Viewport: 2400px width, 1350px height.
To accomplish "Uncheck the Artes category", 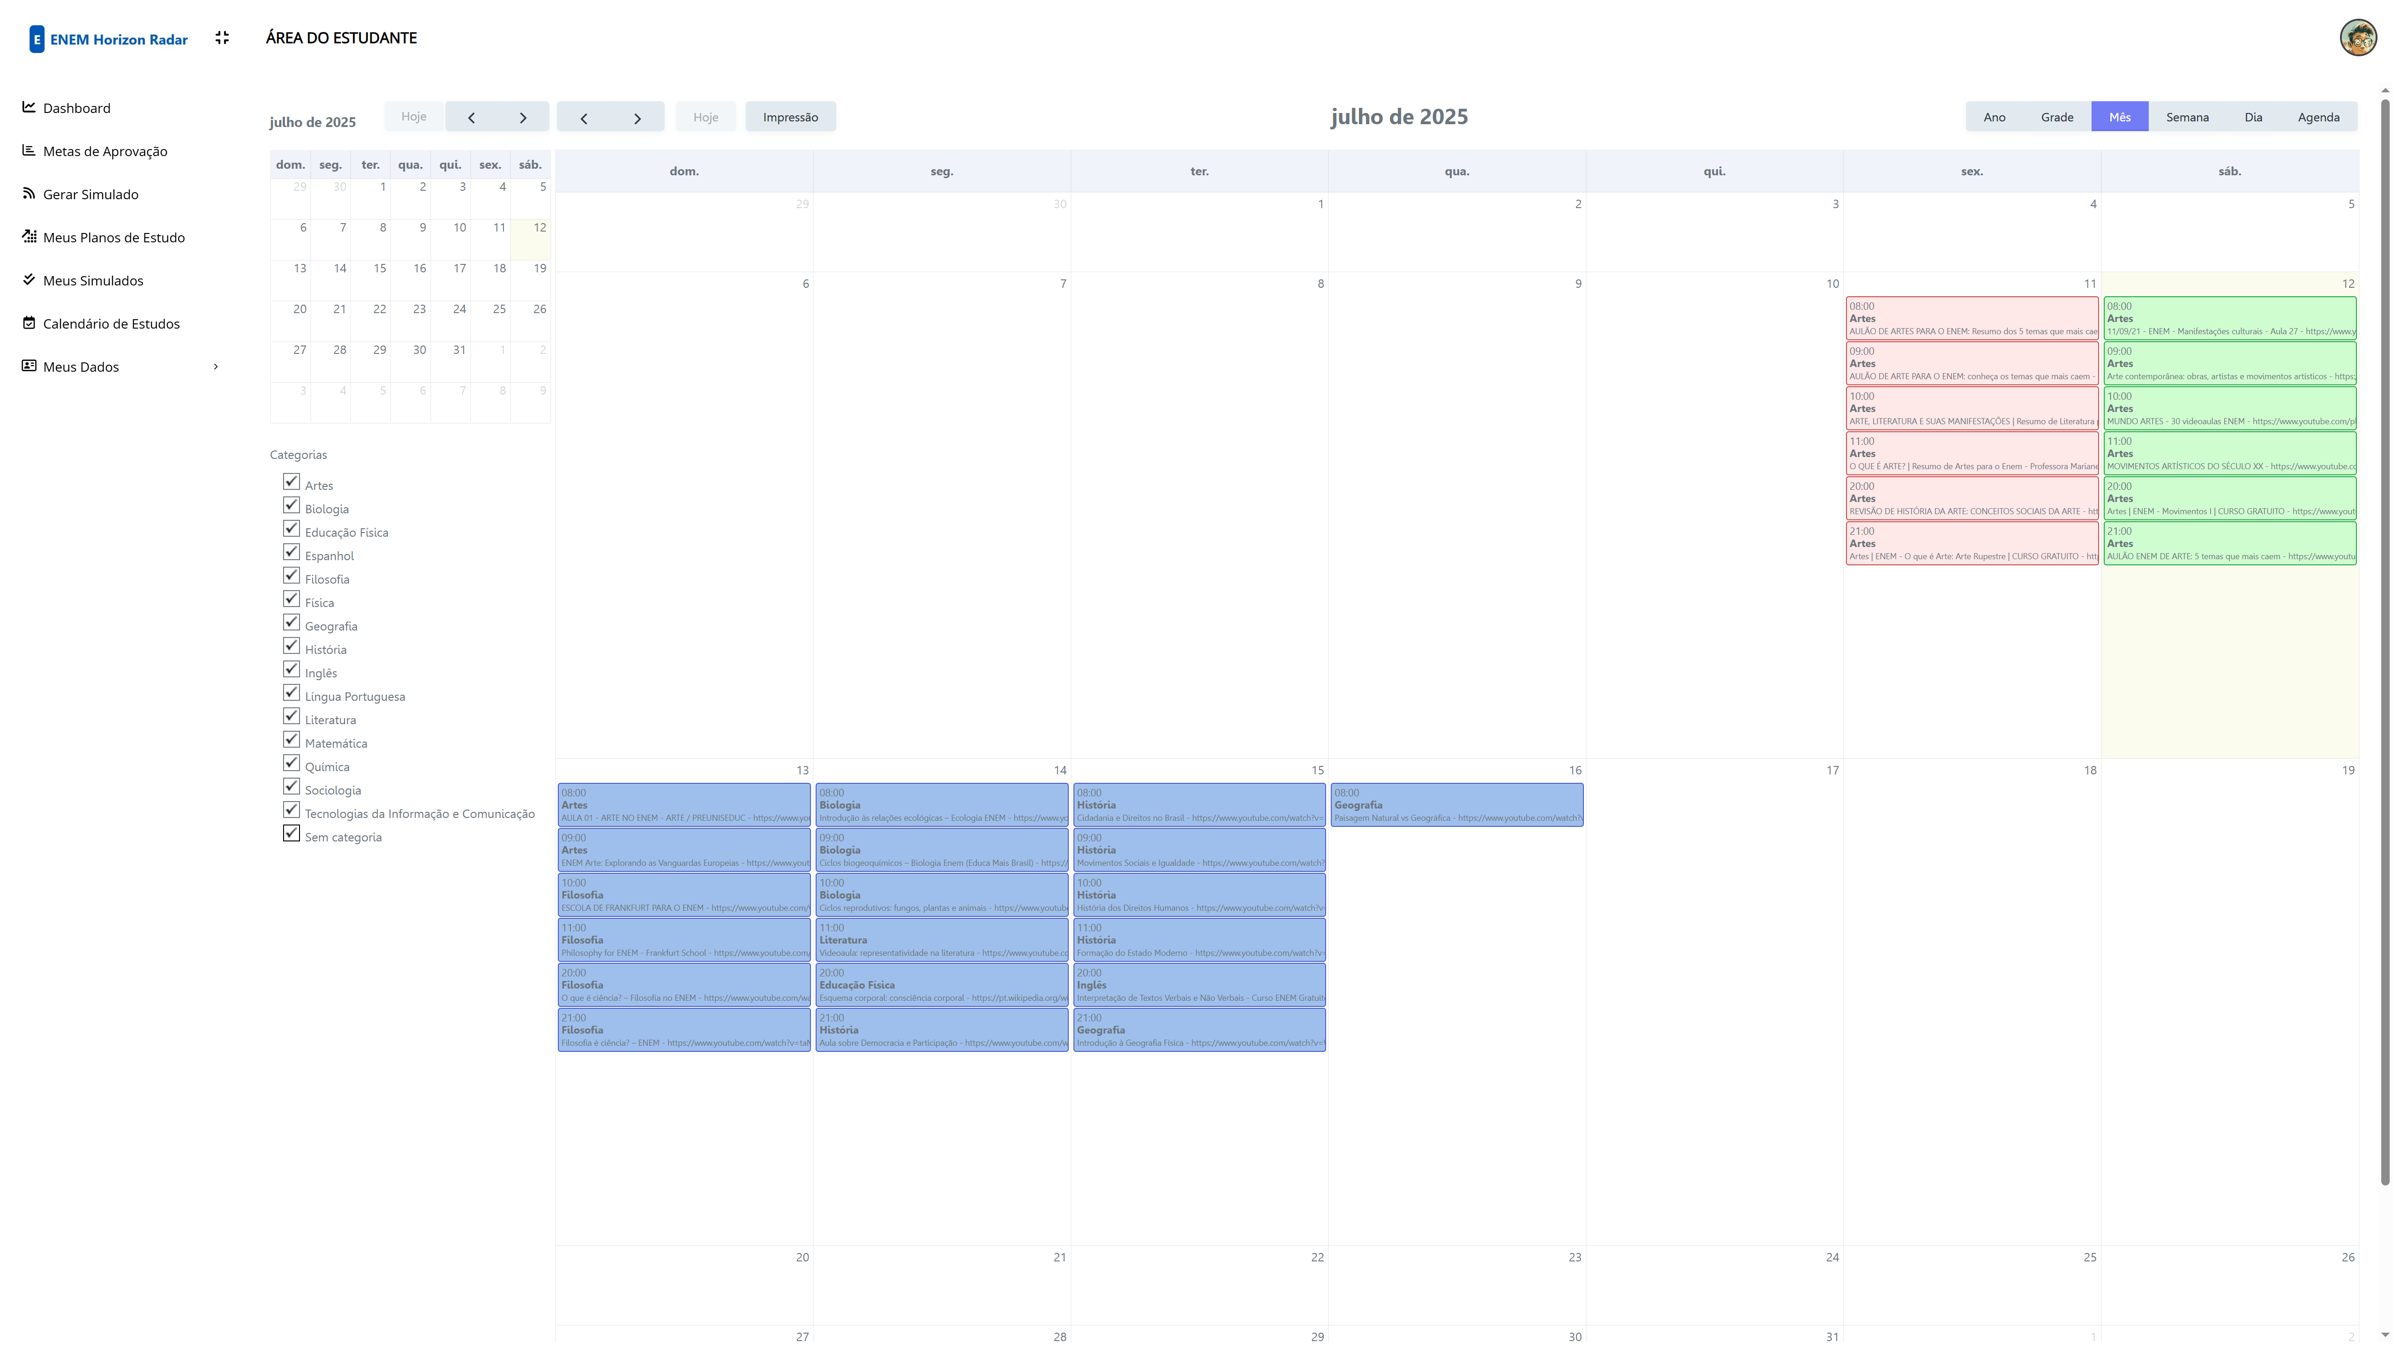I will tap(291, 482).
